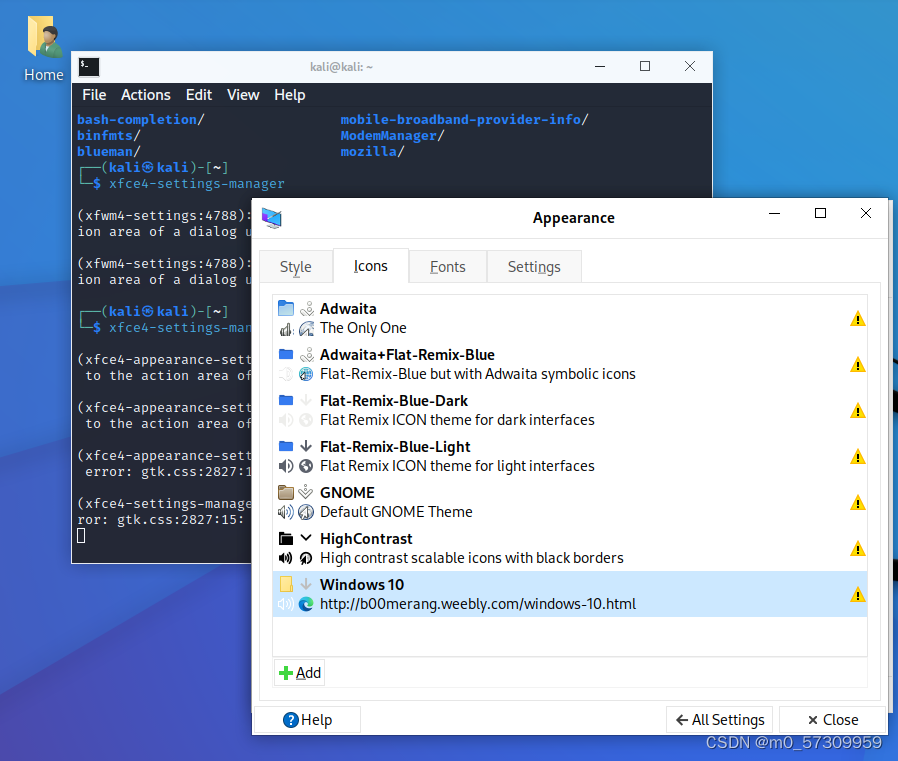Click the speaker icon in HighContrast row
The width and height of the screenshot is (898, 761).
(x=286, y=558)
